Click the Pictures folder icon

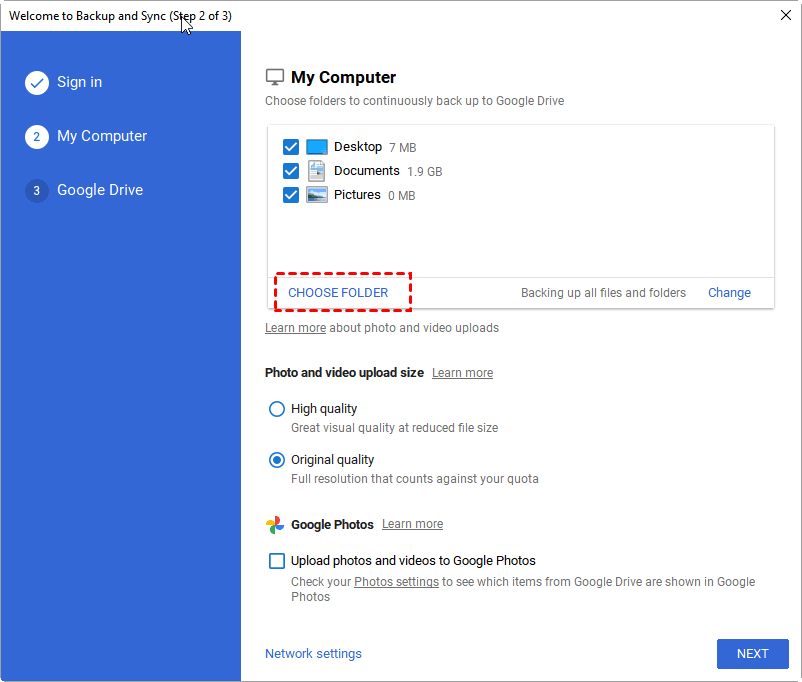pos(317,195)
